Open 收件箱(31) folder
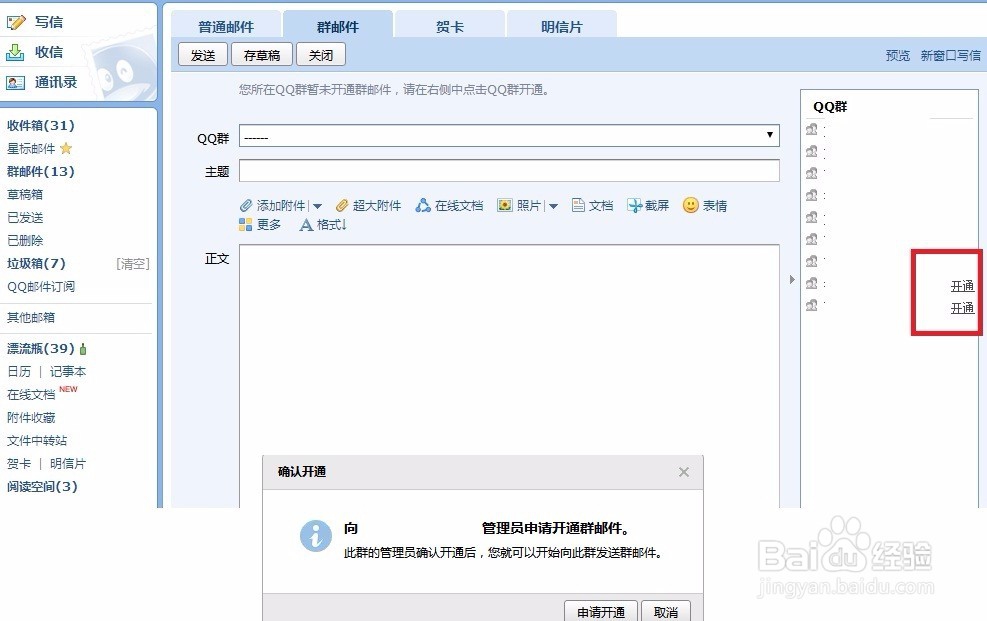Viewport: 987px width, 621px height. click(x=41, y=125)
